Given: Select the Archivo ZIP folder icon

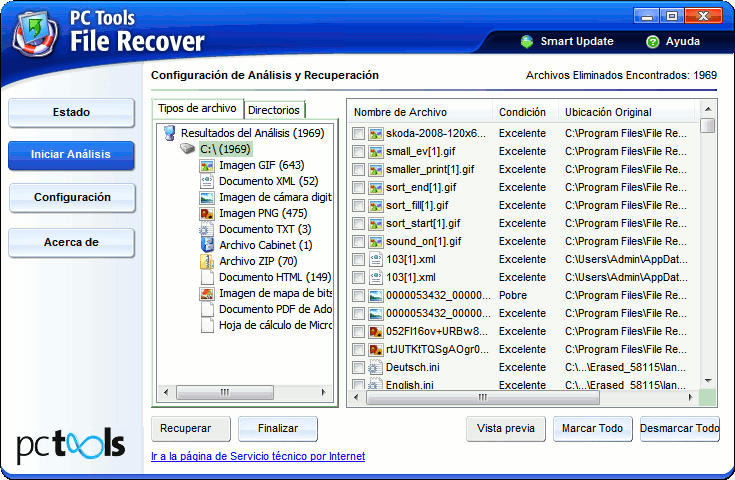Looking at the screenshot, I should pyautogui.click(x=207, y=261).
